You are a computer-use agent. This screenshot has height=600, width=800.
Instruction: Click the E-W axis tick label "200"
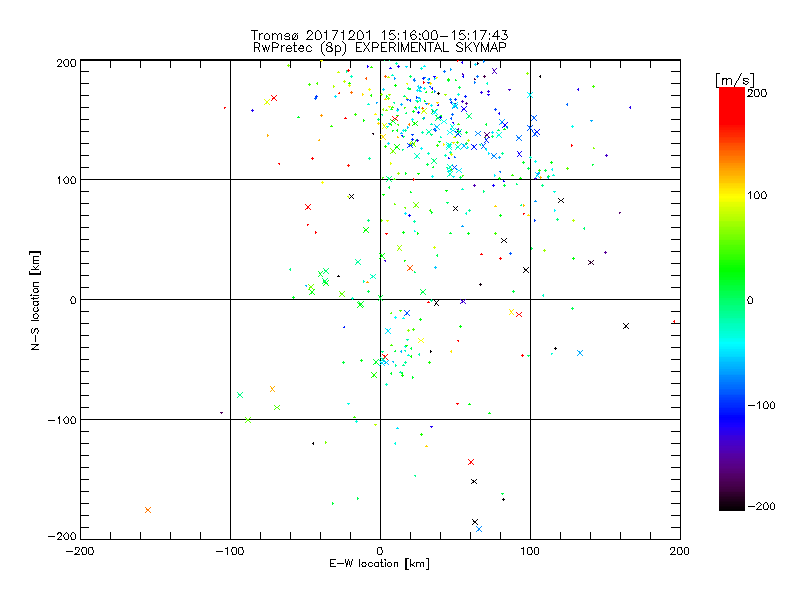pyautogui.click(x=680, y=551)
